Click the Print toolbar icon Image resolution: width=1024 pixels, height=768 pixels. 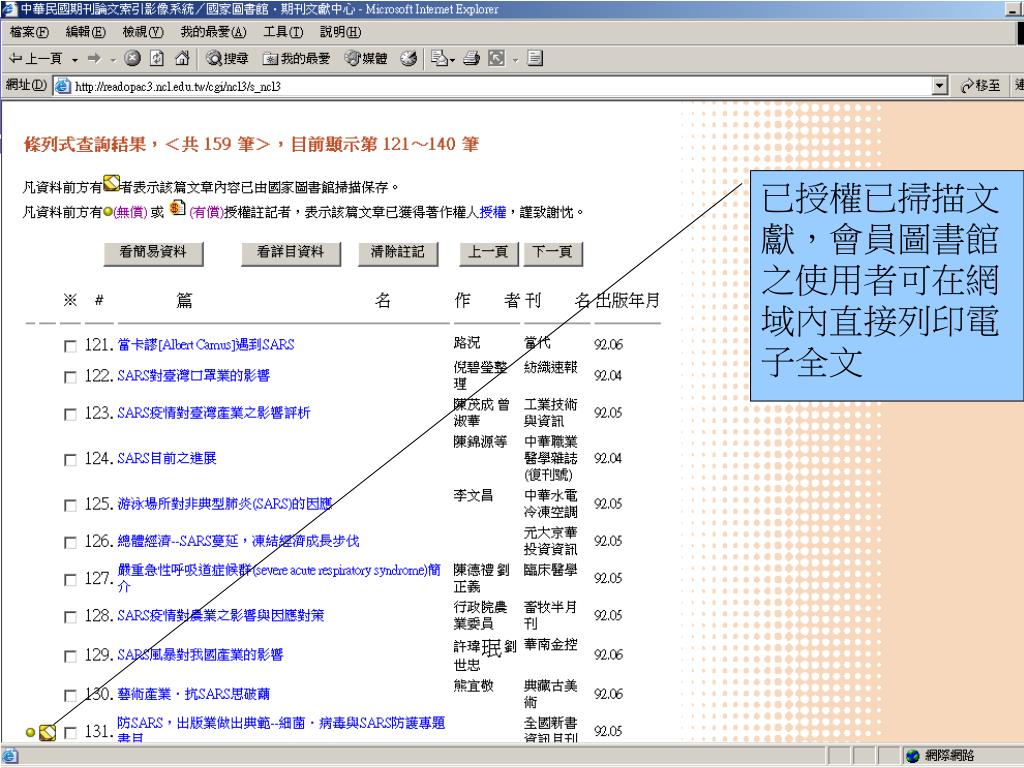point(472,59)
